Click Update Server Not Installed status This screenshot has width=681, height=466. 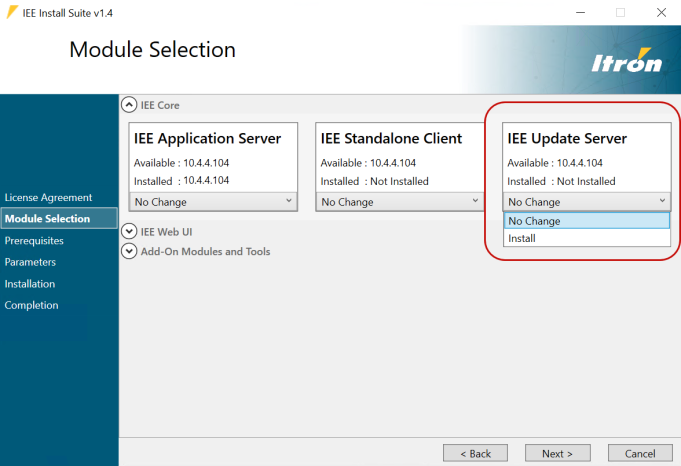[x=586, y=181]
